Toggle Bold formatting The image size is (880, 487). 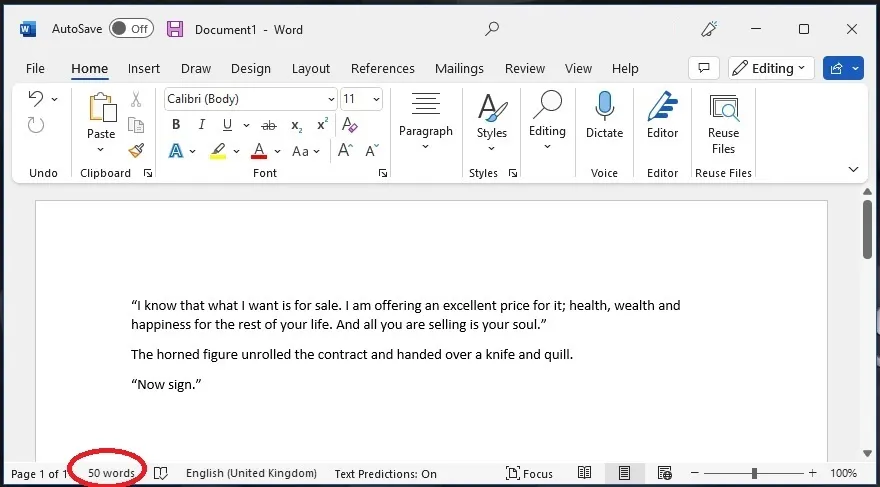coord(176,125)
